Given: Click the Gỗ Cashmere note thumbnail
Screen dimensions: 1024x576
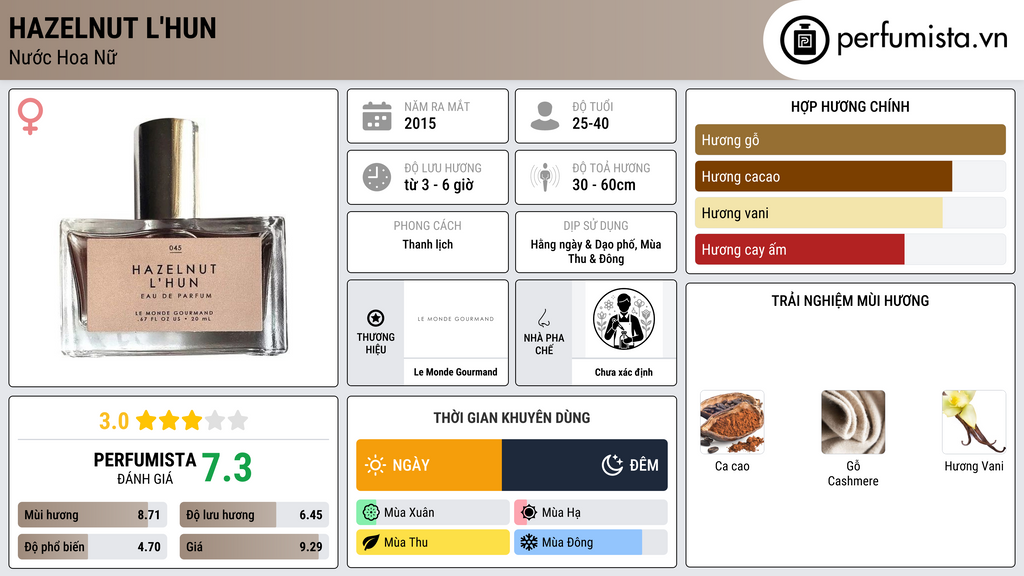Looking at the screenshot, I should [853, 422].
